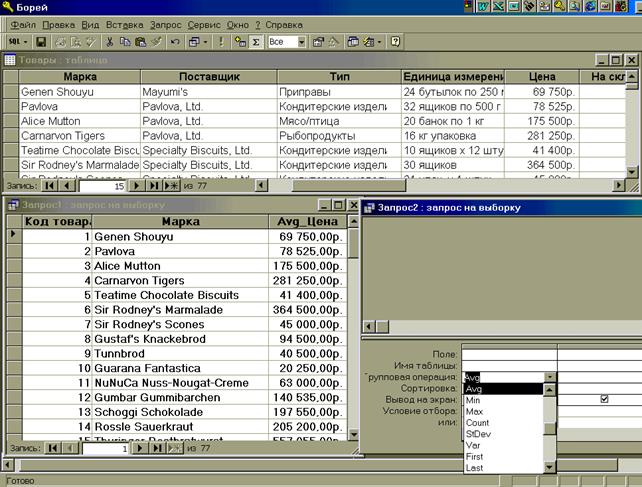
Task: Click the Save diskette icon in toolbar
Action: coord(41,42)
